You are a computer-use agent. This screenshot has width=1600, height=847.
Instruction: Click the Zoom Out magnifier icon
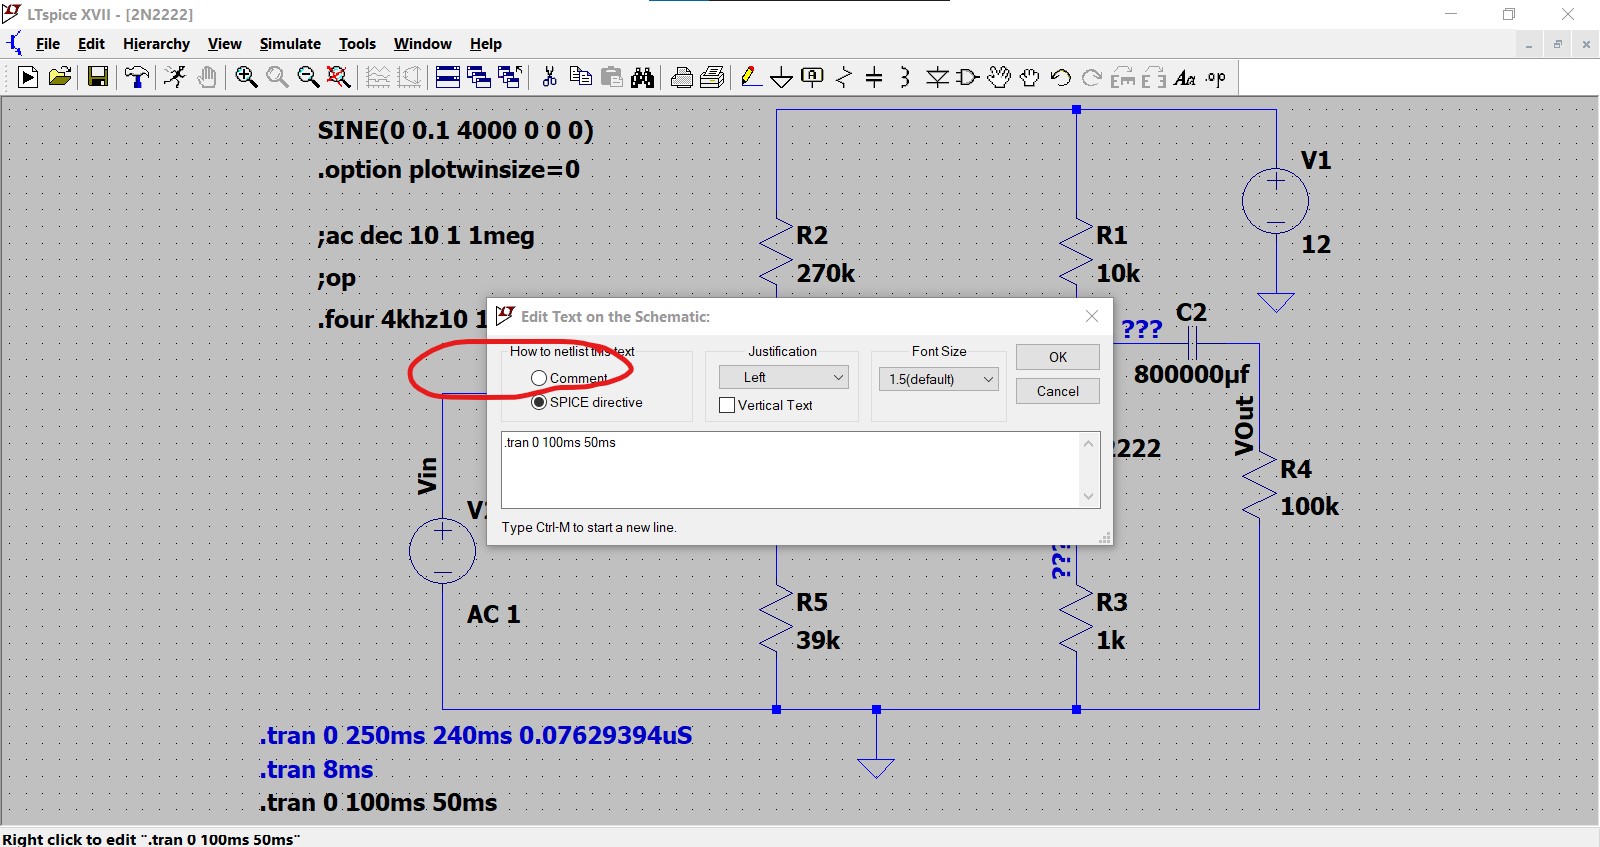pos(308,77)
